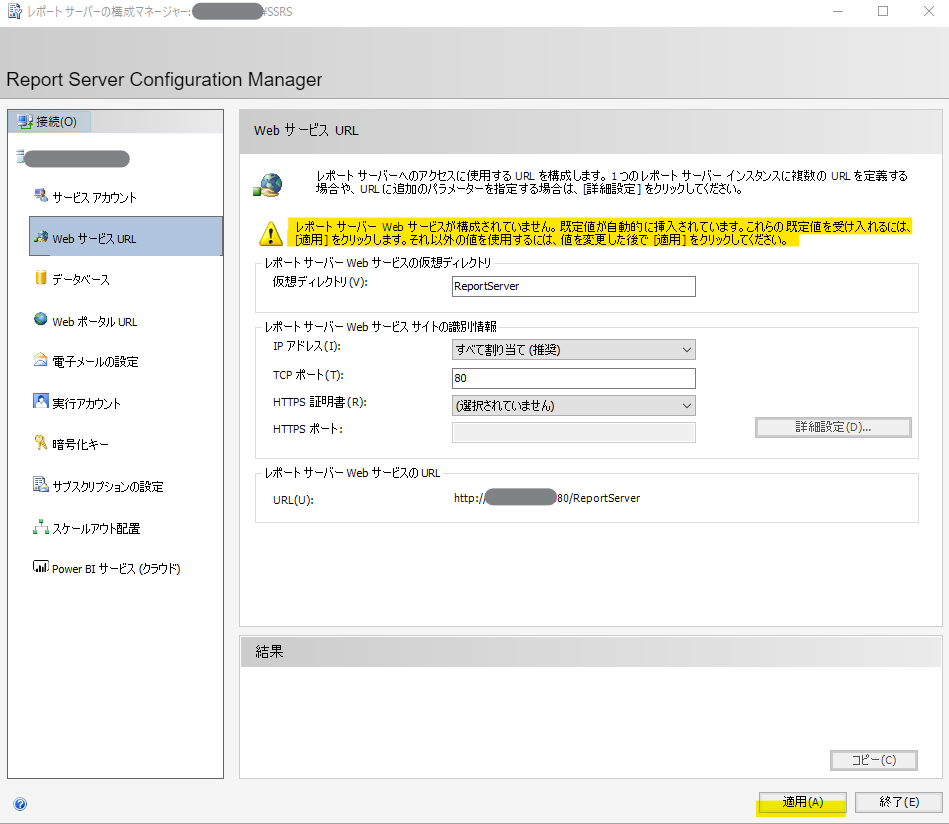Click the 仮想ディレクトリ ReportServer text field
949x824 pixels.
573,286
